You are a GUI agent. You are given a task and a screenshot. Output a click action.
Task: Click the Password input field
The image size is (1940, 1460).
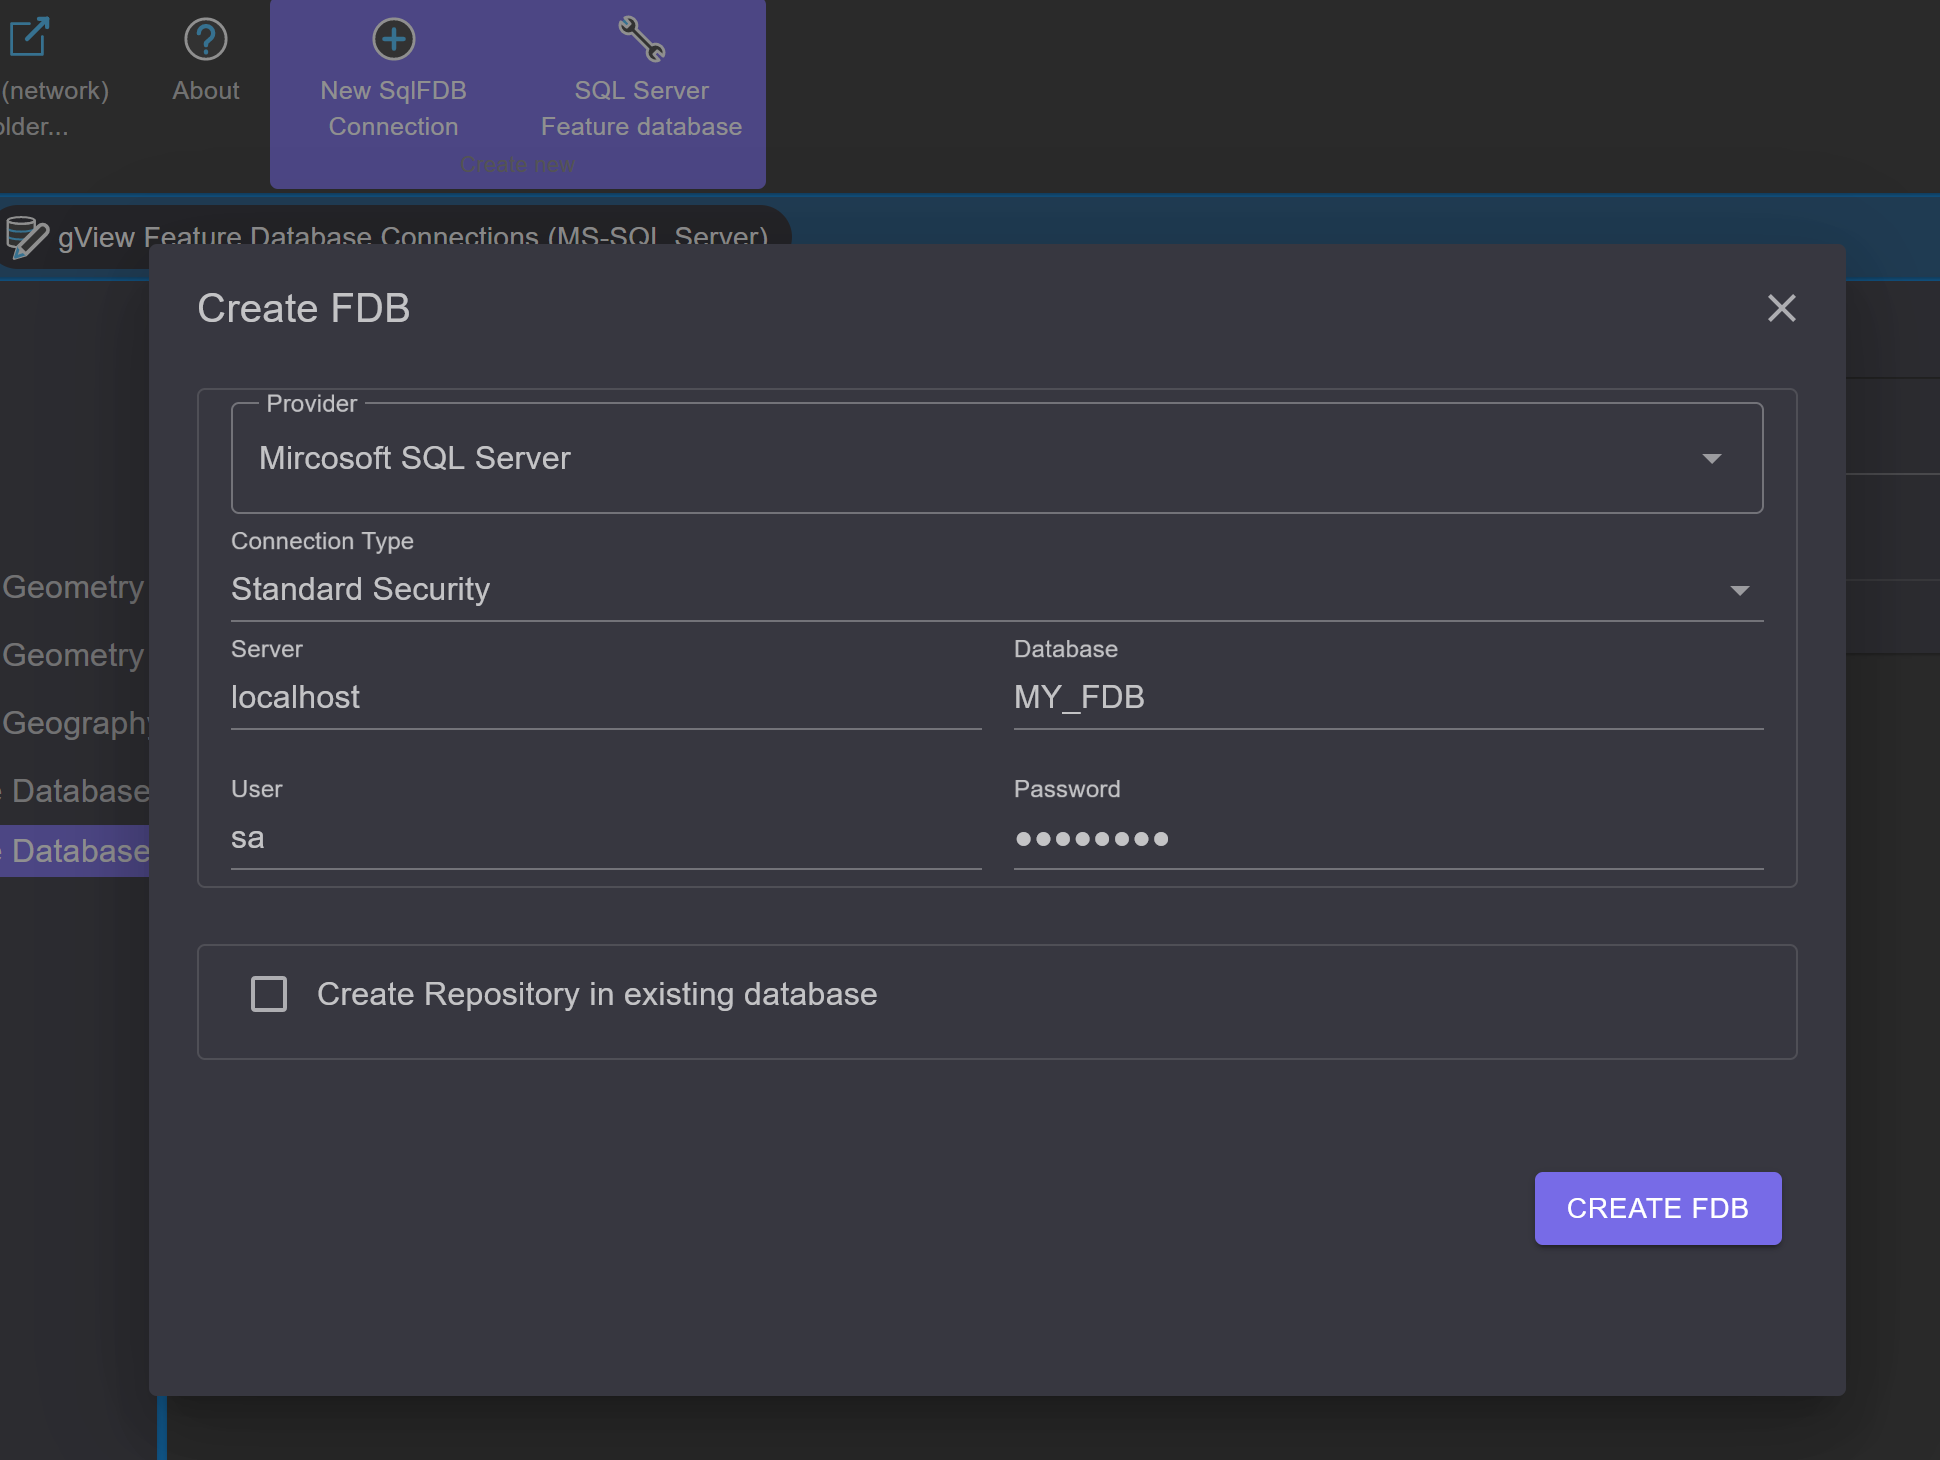pyautogui.click(x=1388, y=837)
